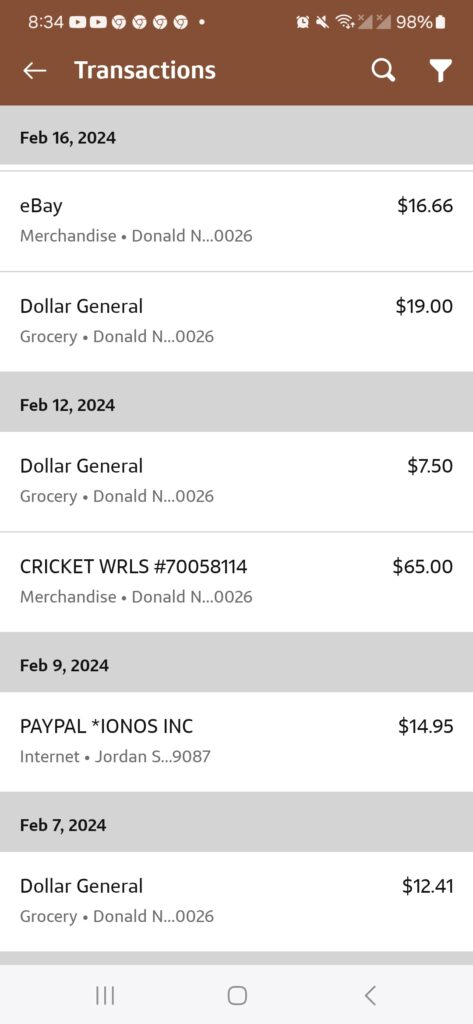The width and height of the screenshot is (473, 1024).
Task: View the Dollar General $12.41 transaction
Action: click(236, 901)
